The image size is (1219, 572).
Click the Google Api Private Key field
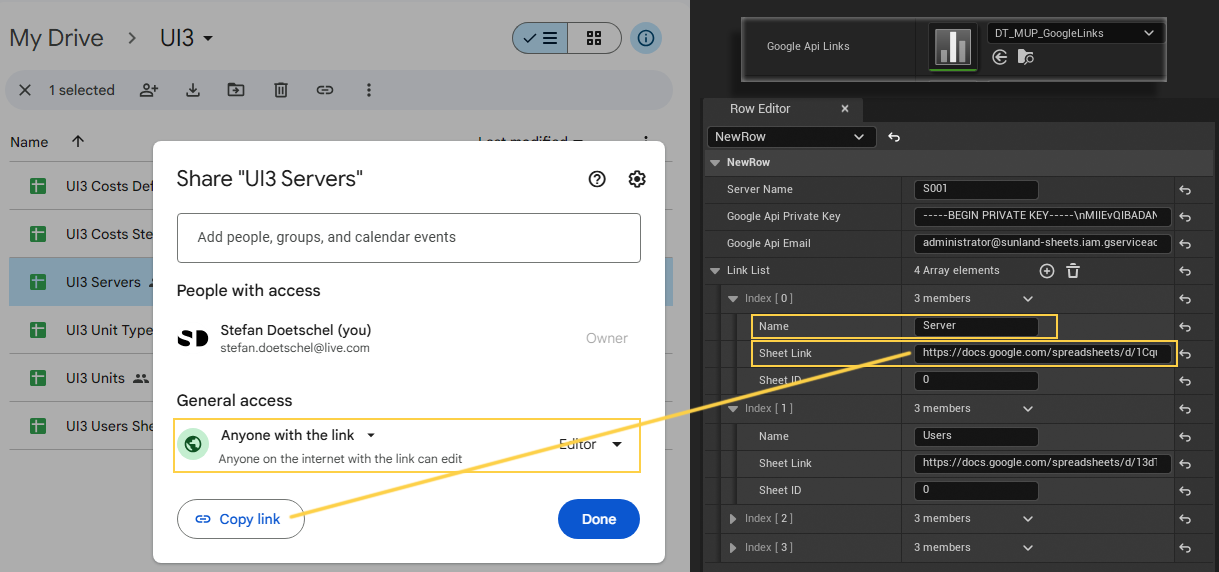coord(1042,217)
